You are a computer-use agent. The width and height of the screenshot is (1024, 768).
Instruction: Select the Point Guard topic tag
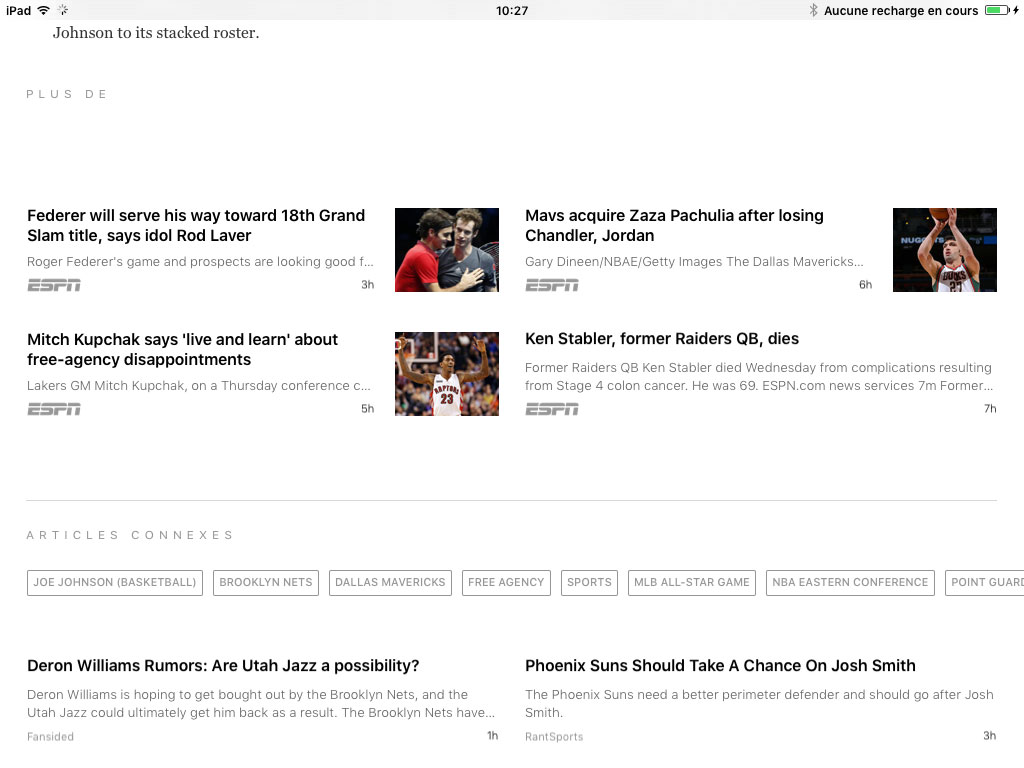point(985,583)
